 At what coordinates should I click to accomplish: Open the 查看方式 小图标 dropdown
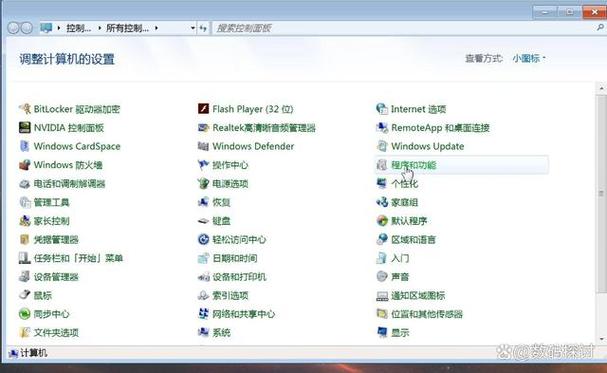tap(529, 58)
